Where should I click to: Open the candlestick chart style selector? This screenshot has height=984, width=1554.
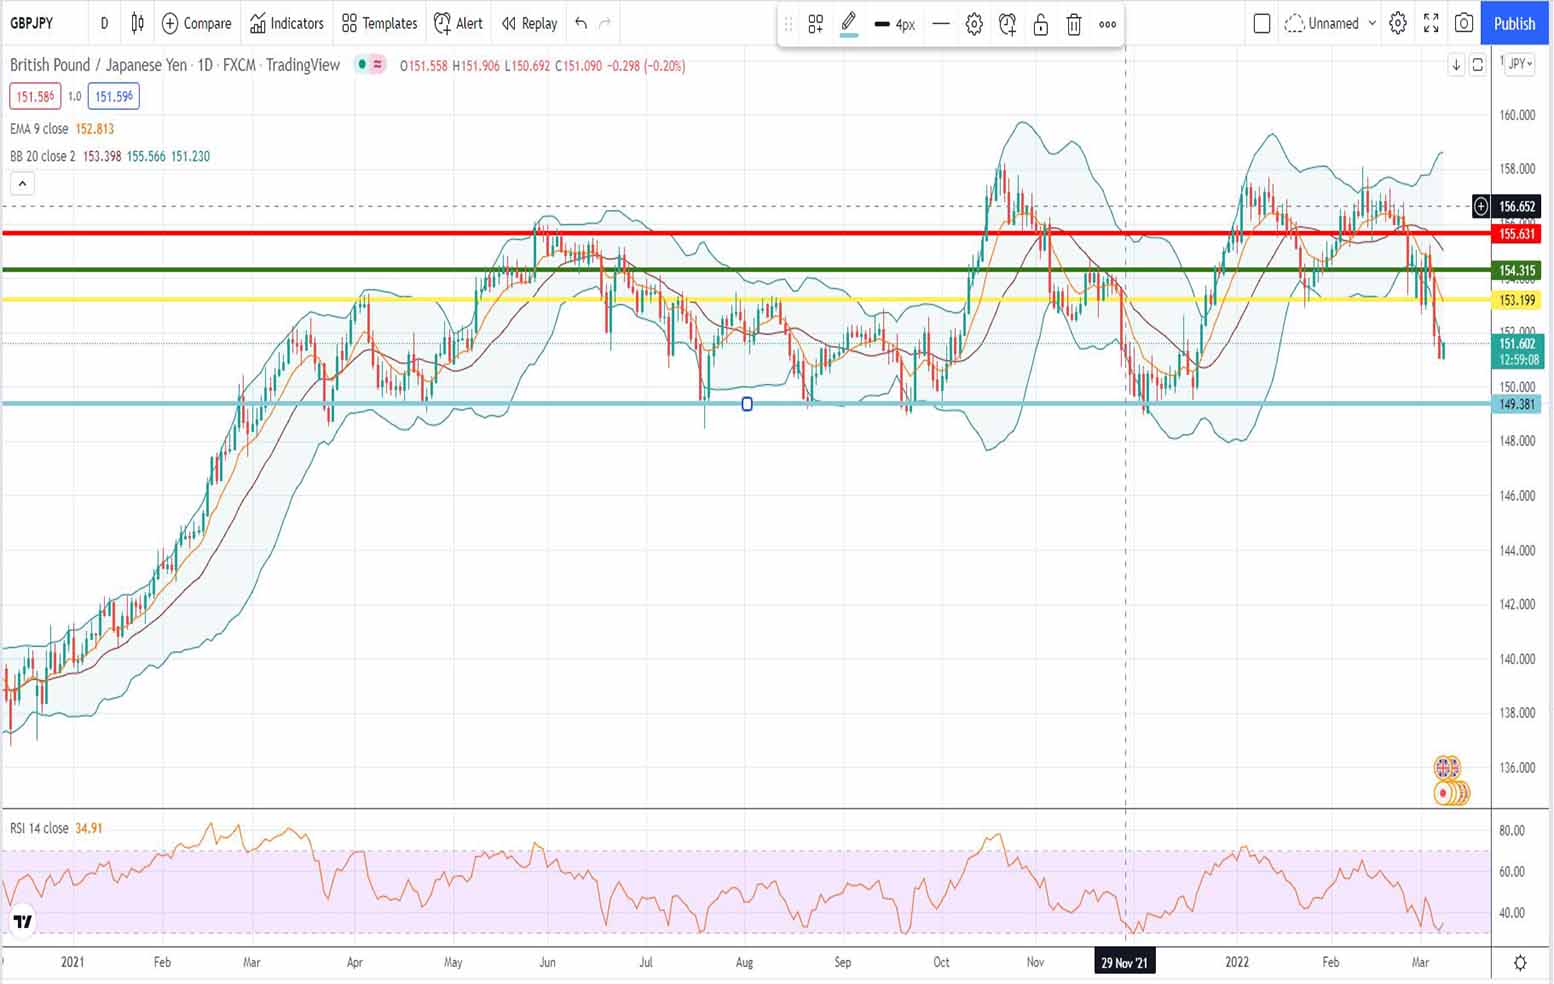point(138,23)
